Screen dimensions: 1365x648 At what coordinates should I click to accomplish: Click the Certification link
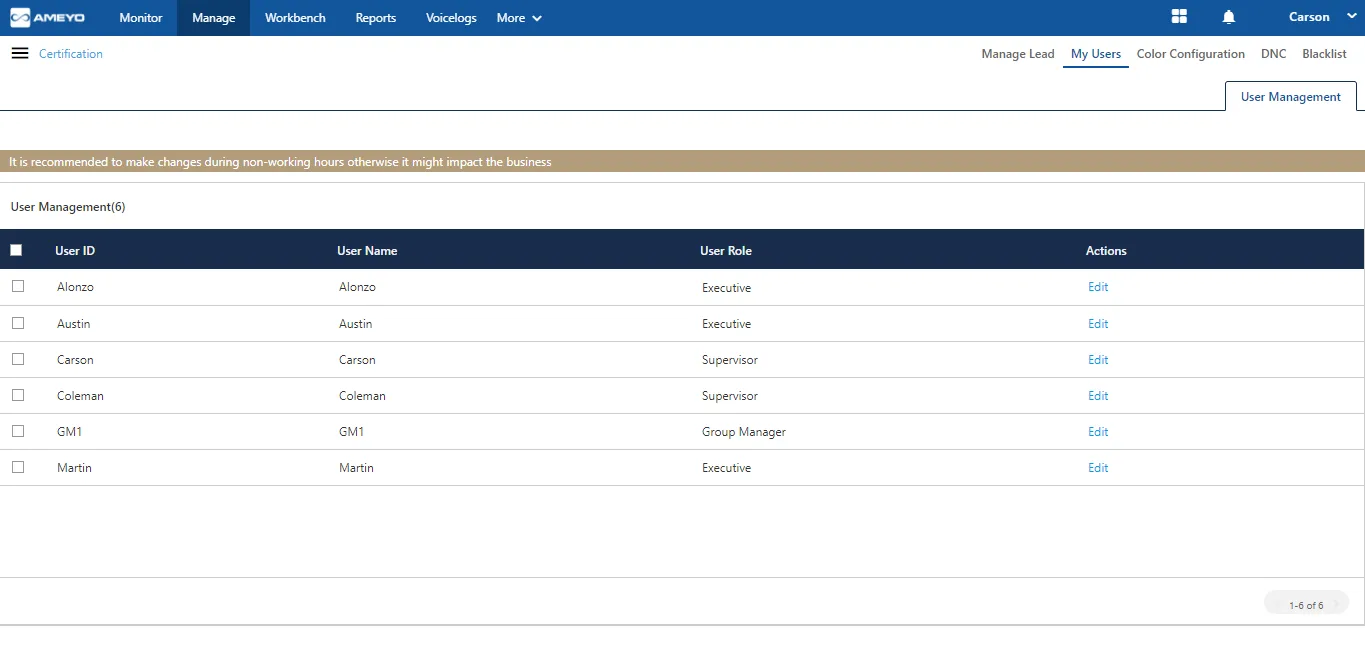71,54
